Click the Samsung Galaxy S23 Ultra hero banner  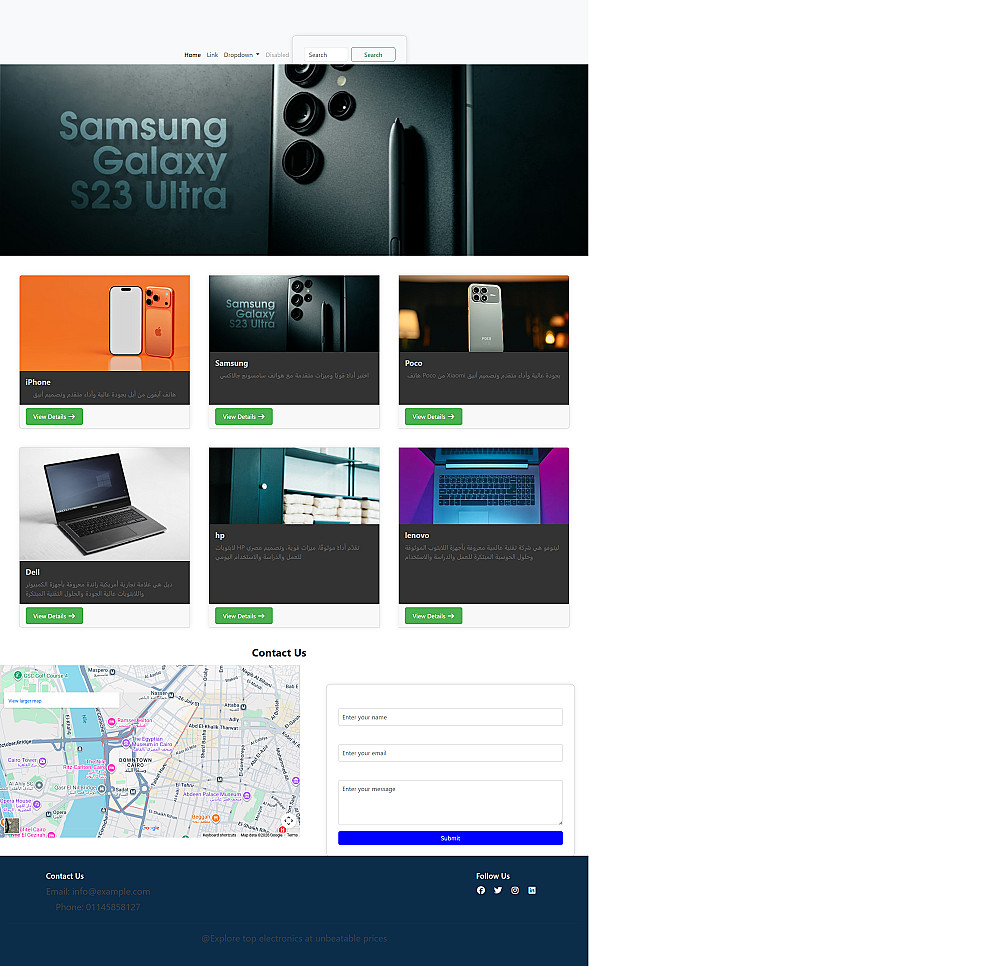click(x=294, y=160)
